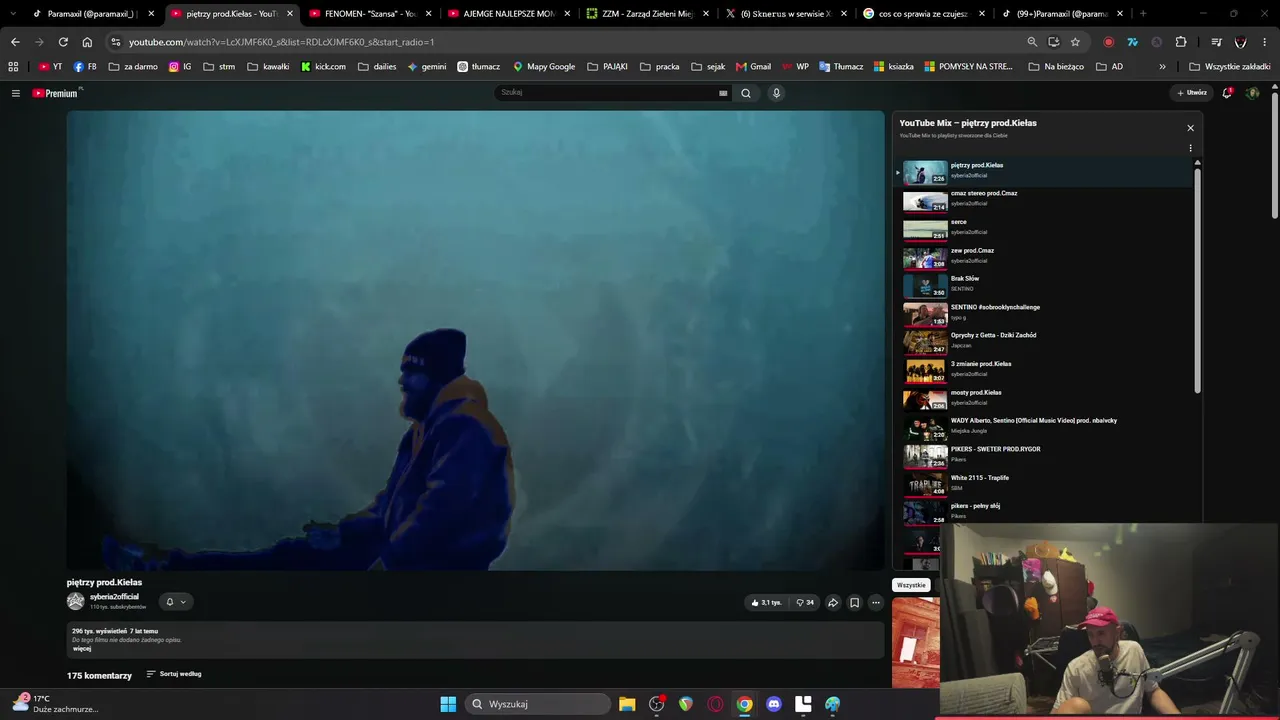Like the video with 3,1 tys. likes
The image size is (1280, 720).
[x=766, y=603]
